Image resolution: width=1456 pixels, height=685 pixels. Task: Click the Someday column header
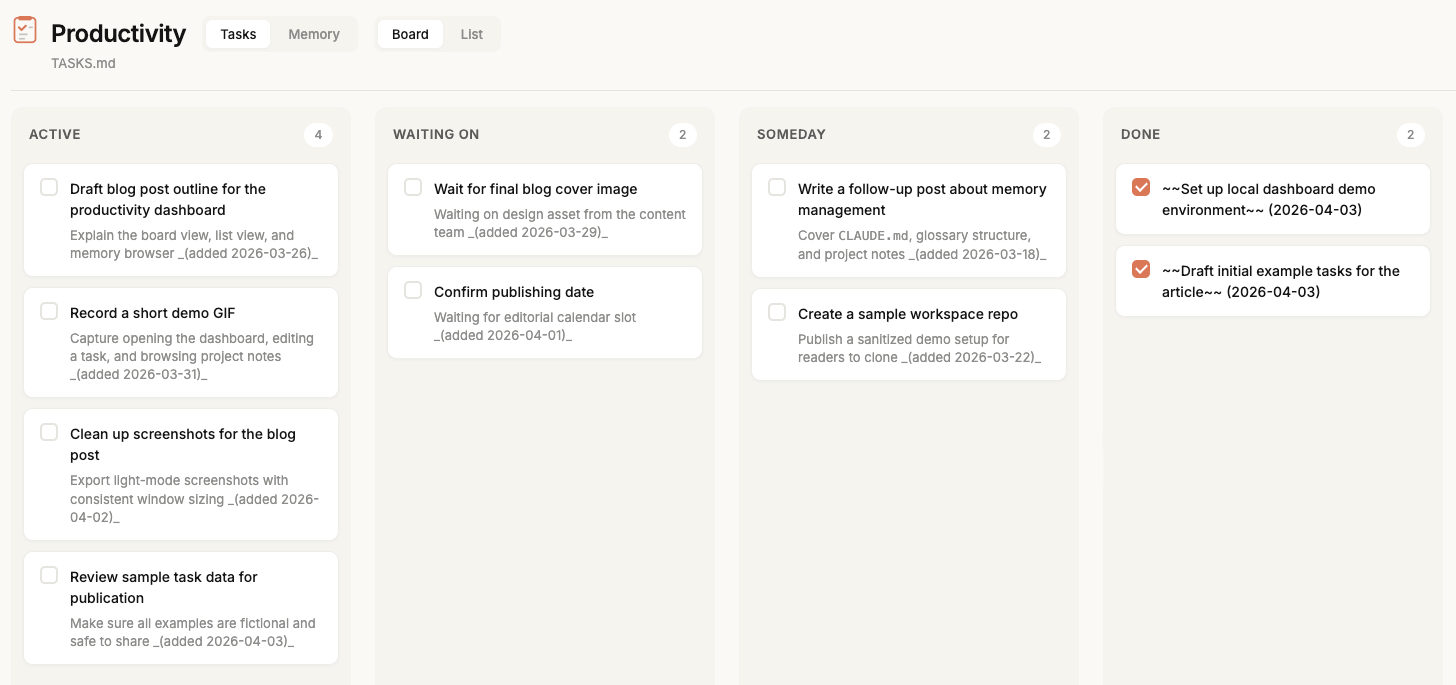791,134
